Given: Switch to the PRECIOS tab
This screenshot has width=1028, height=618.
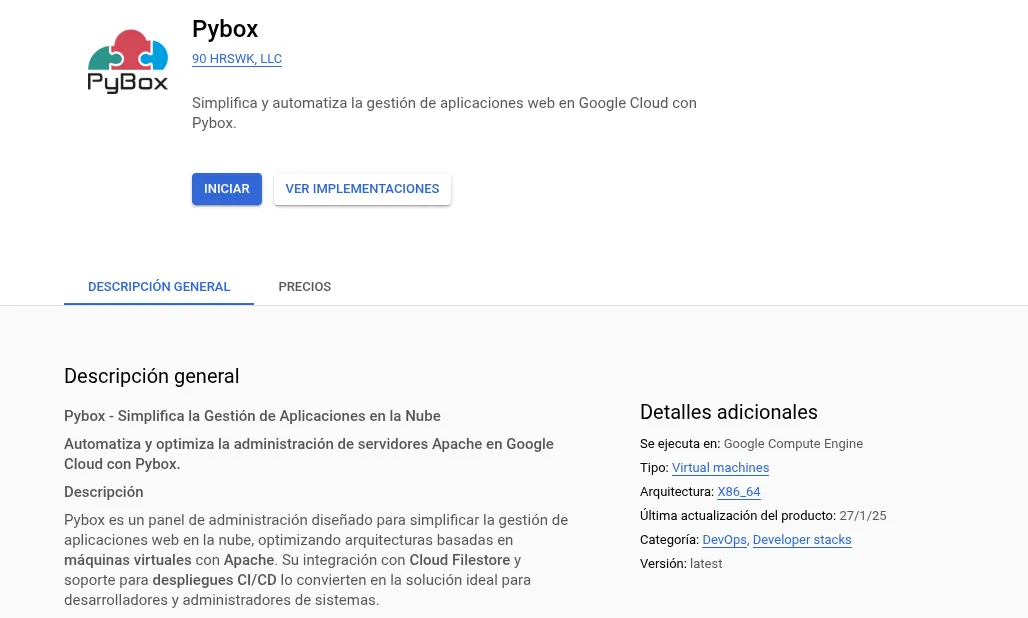Looking at the screenshot, I should click(304, 286).
